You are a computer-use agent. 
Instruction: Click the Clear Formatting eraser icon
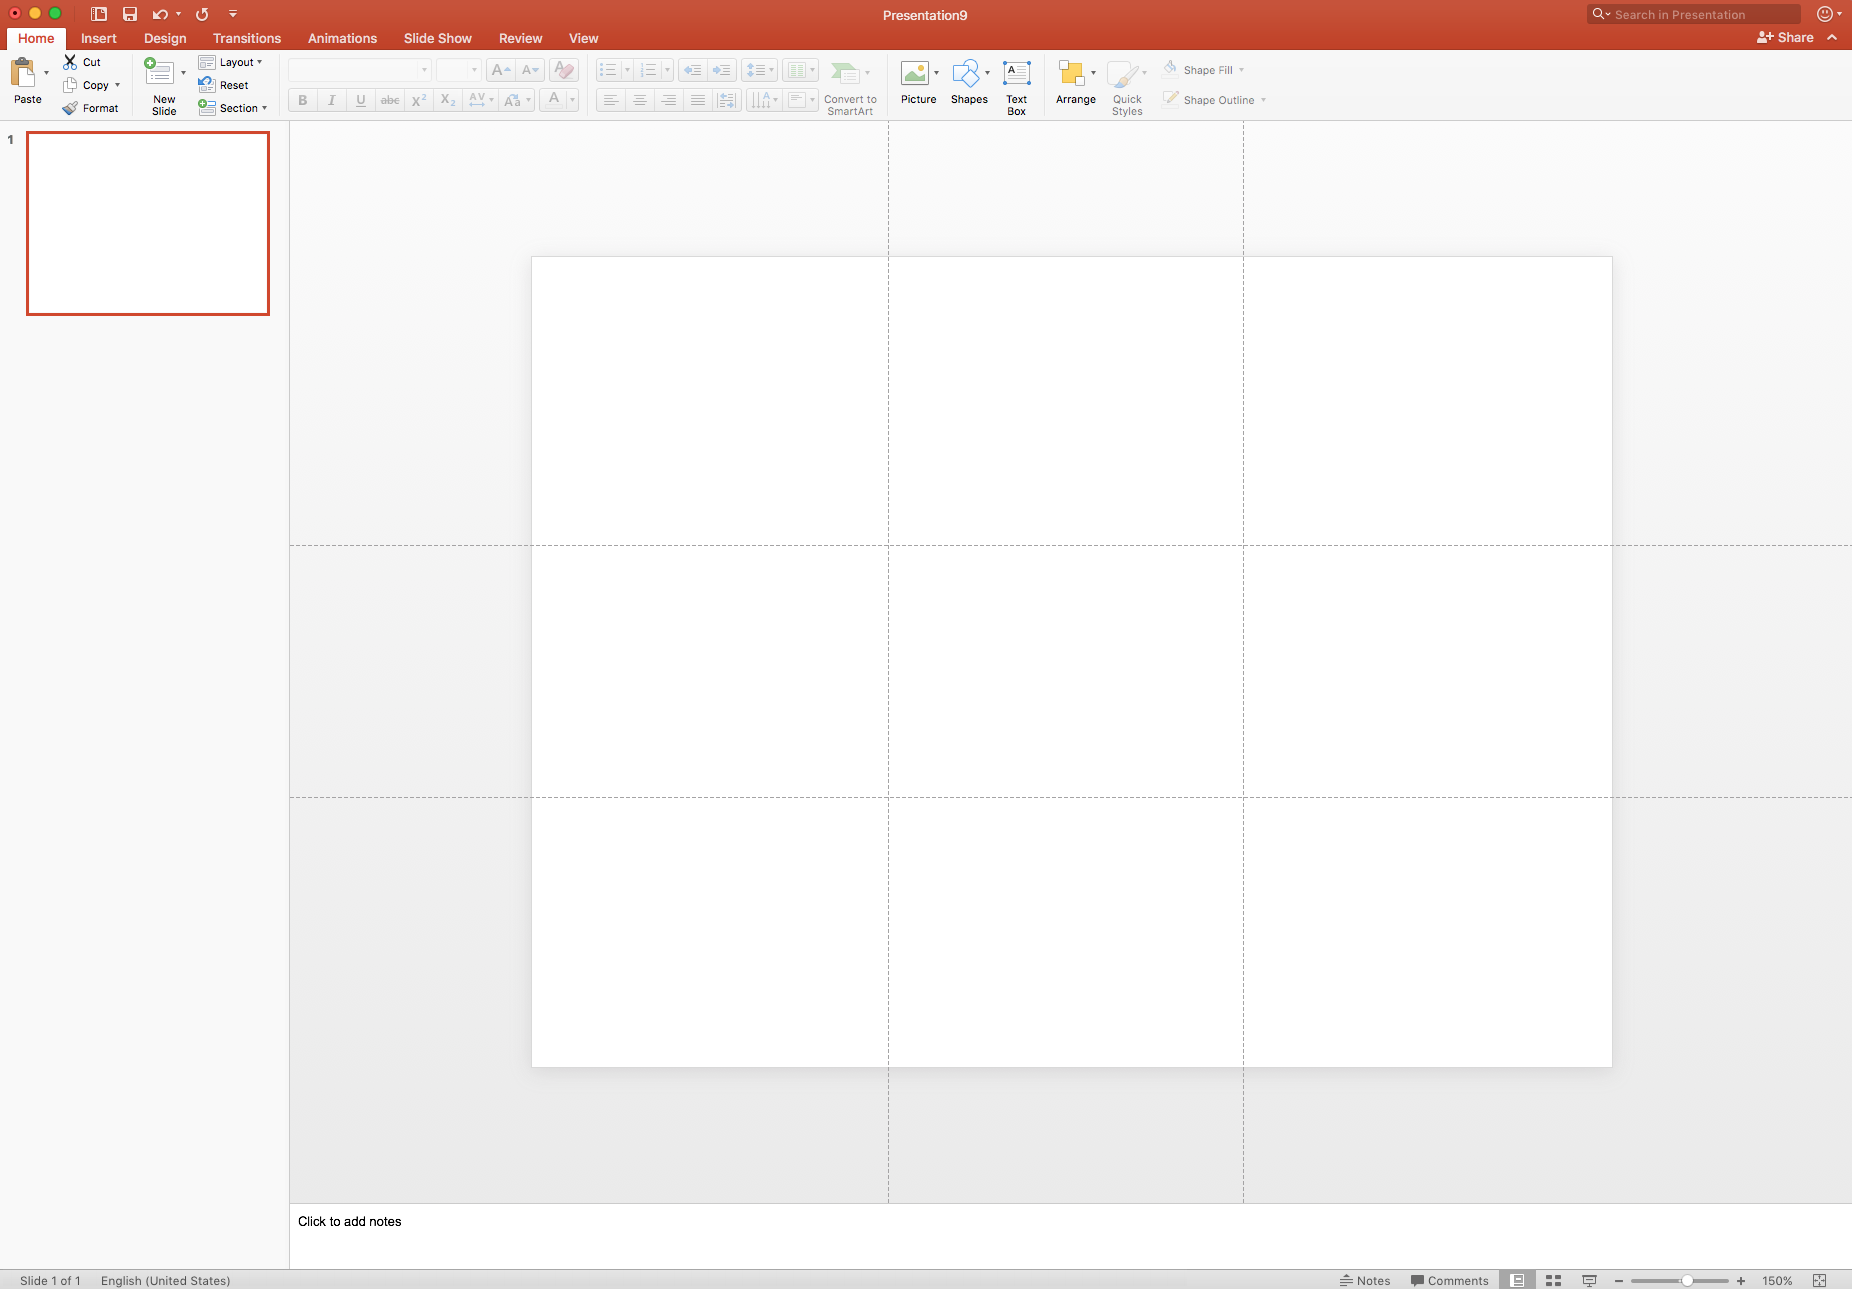(x=563, y=70)
